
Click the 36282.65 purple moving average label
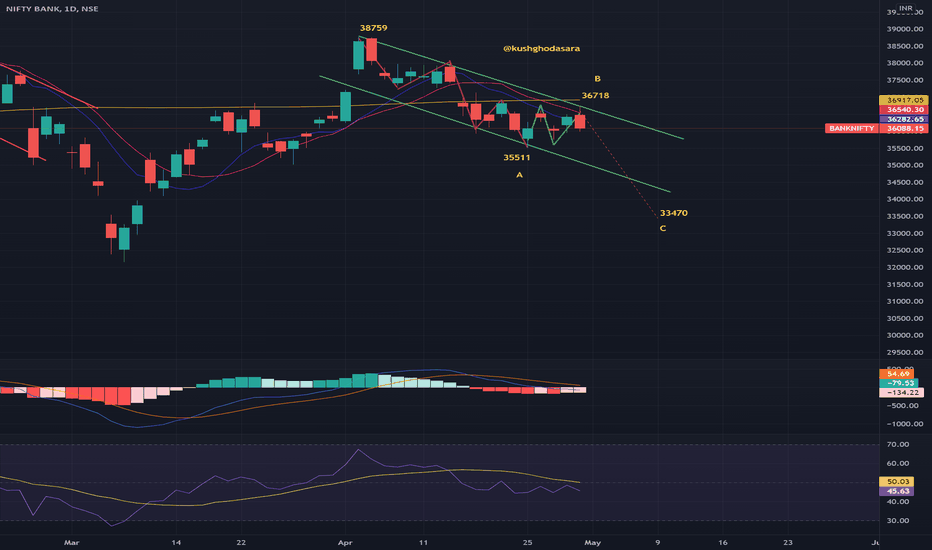[x=903, y=120]
